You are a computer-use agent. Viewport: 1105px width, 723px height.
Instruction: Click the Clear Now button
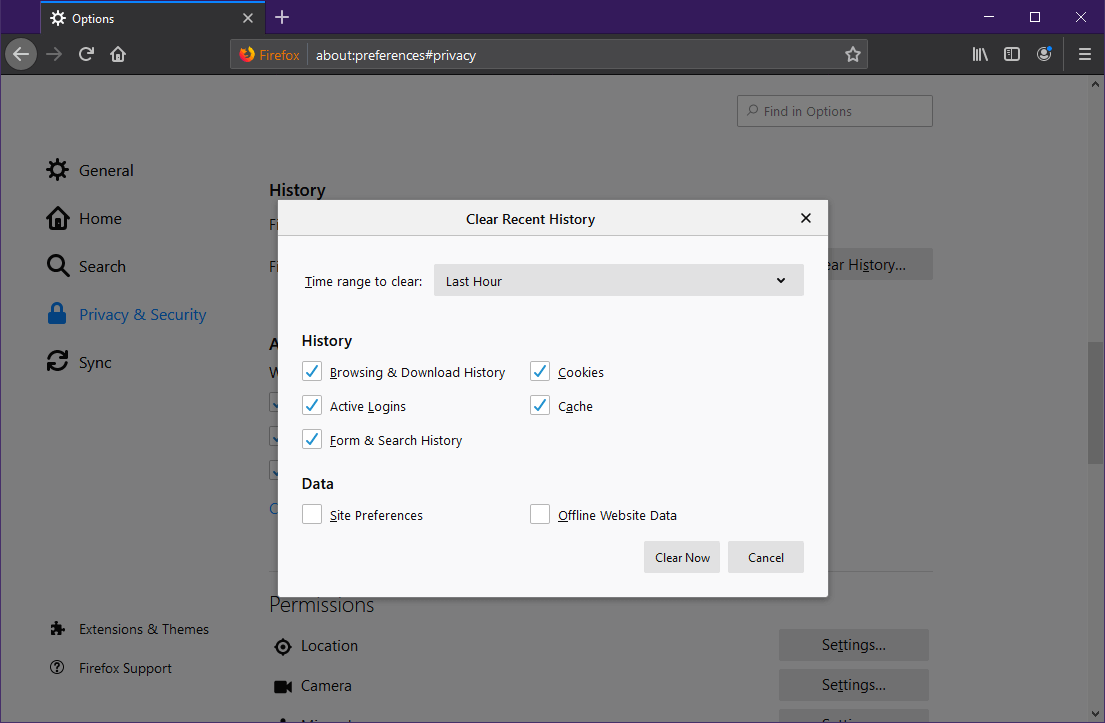(682, 557)
